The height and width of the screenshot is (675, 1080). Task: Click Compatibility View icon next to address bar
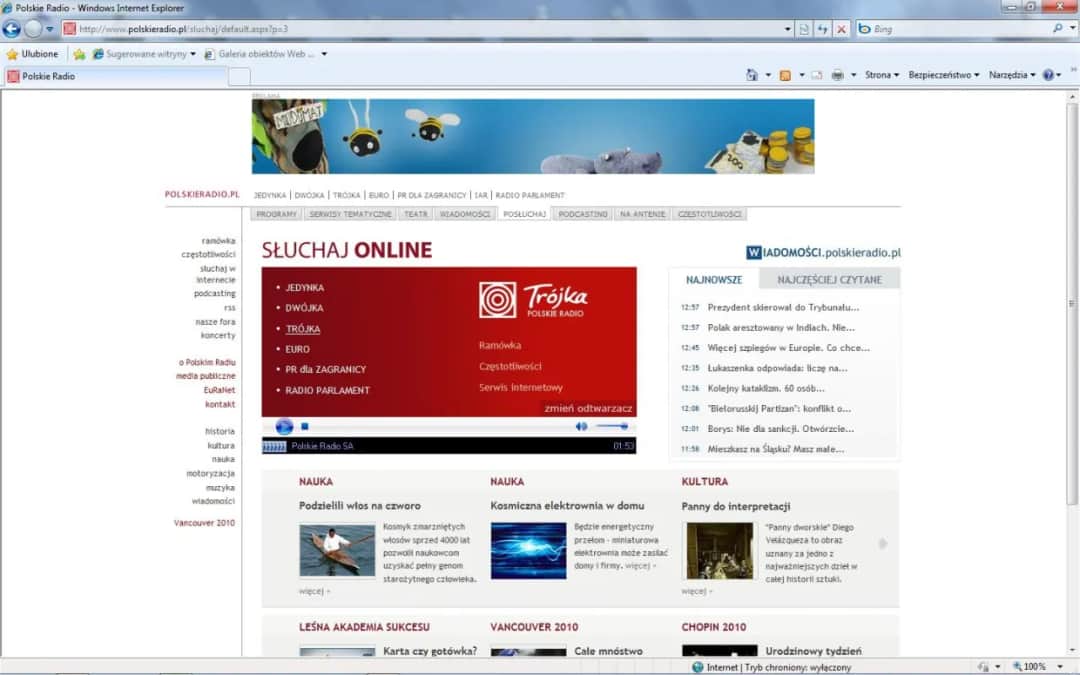[803, 28]
